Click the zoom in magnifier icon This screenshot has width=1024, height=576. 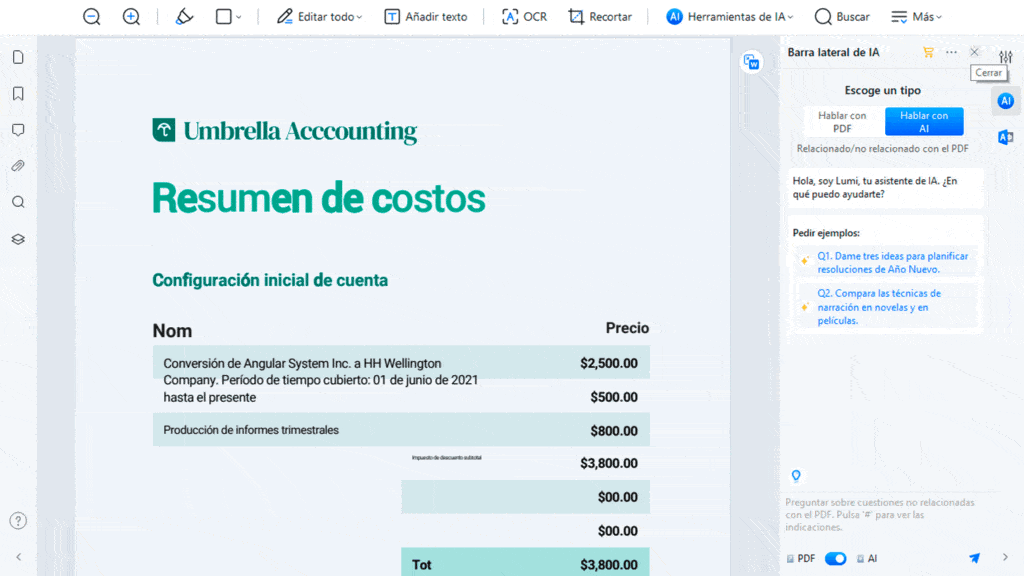[x=131, y=17]
